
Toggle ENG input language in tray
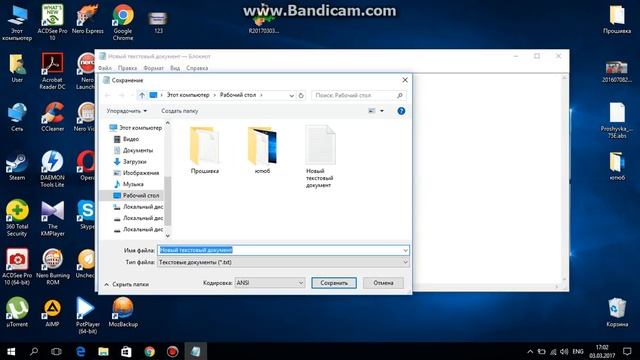coord(578,351)
